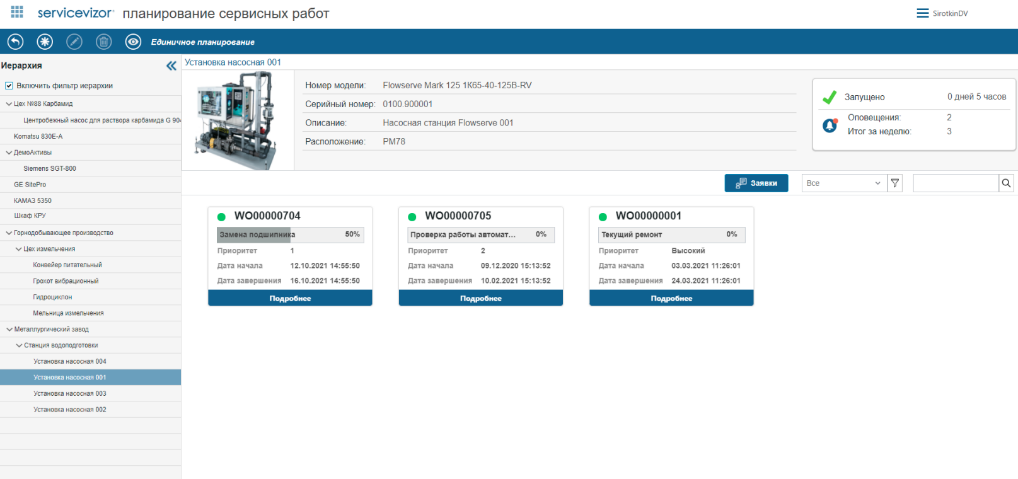Select Шкаф КРУ in tree

(x=30, y=216)
